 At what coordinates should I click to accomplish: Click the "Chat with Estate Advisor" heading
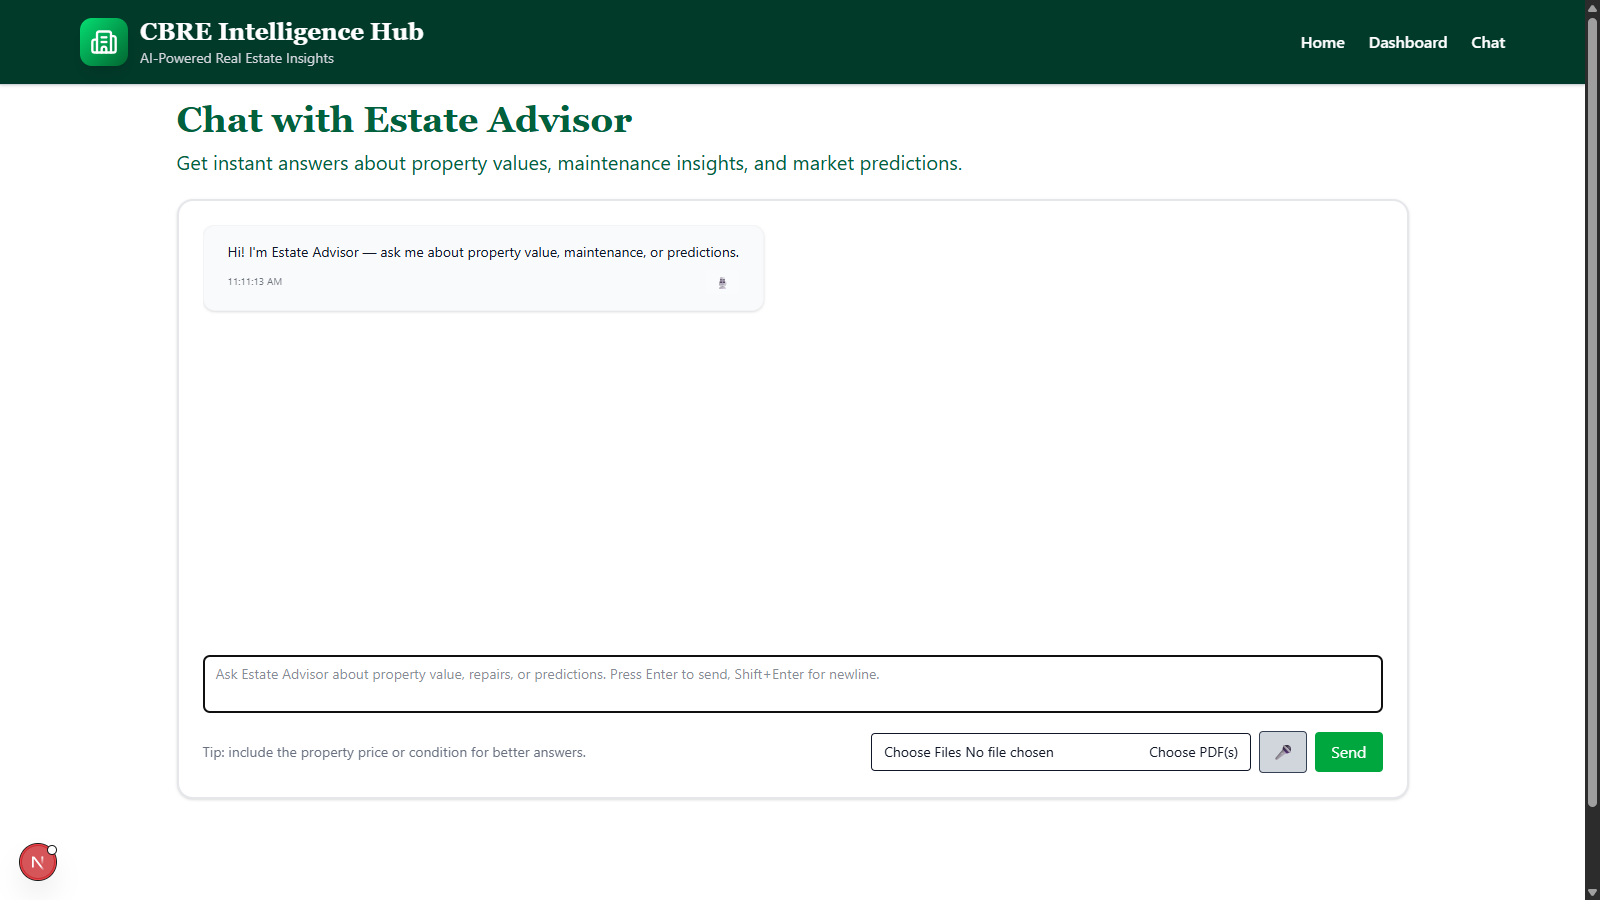[404, 120]
